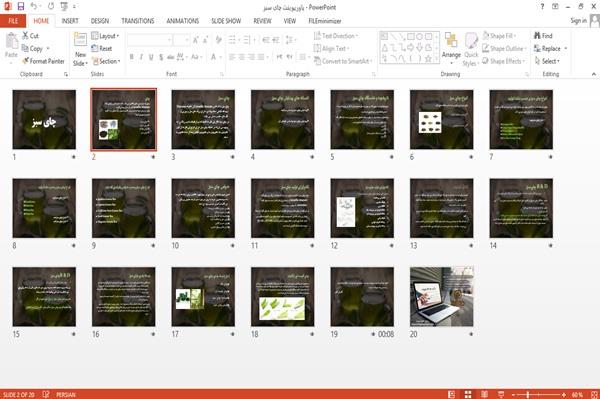
Task: Click the Sign in link
Action: pyautogui.click(x=578, y=21)
